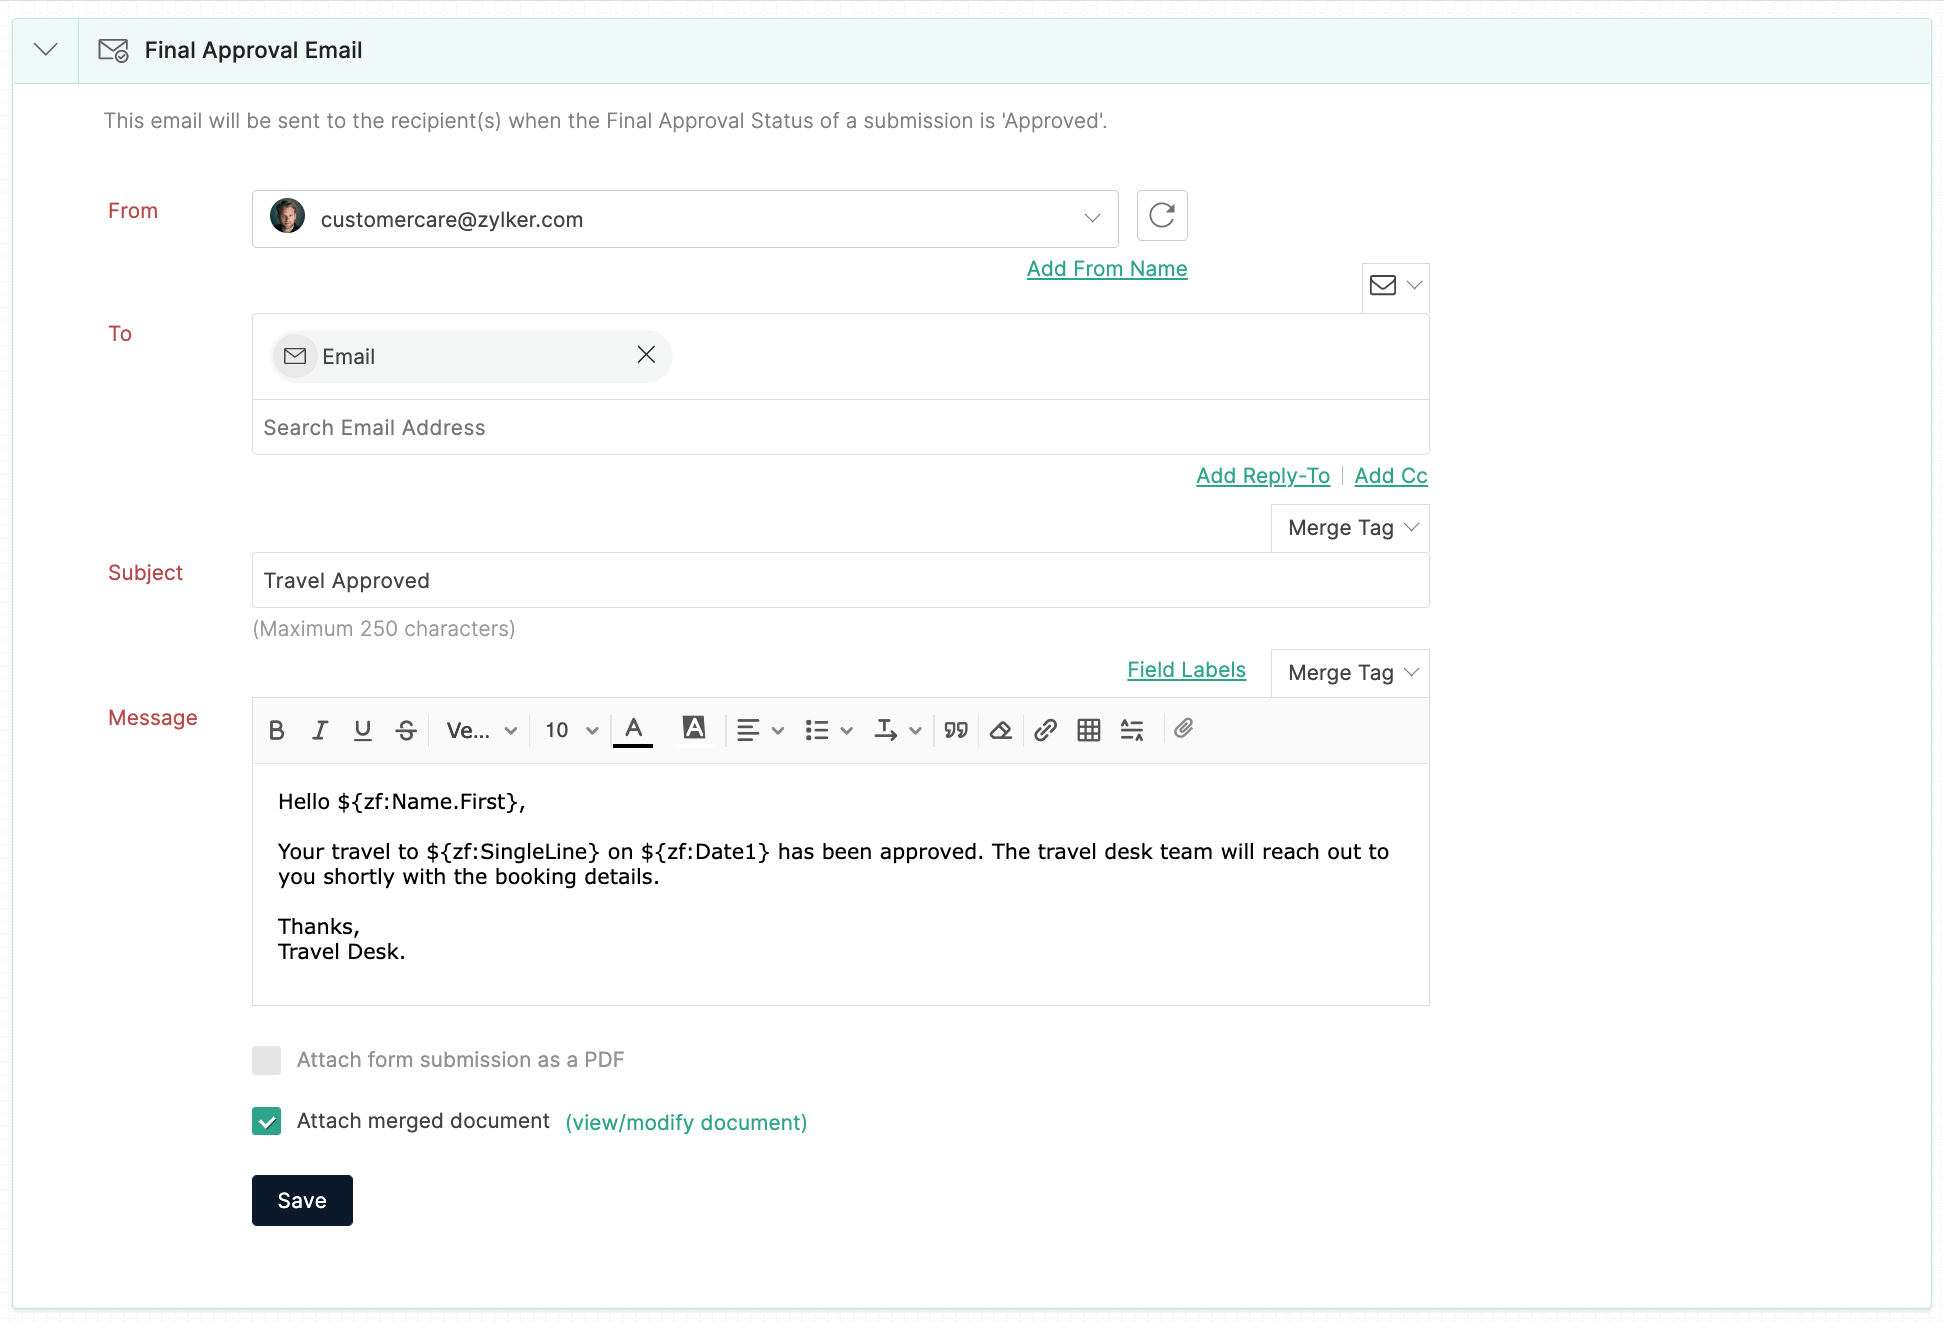This screenshot has width=1944, height=1322.
Task: Open the Subject Merge Tag dropdown
Action: pyautogui.click(x=1350, y=528)
